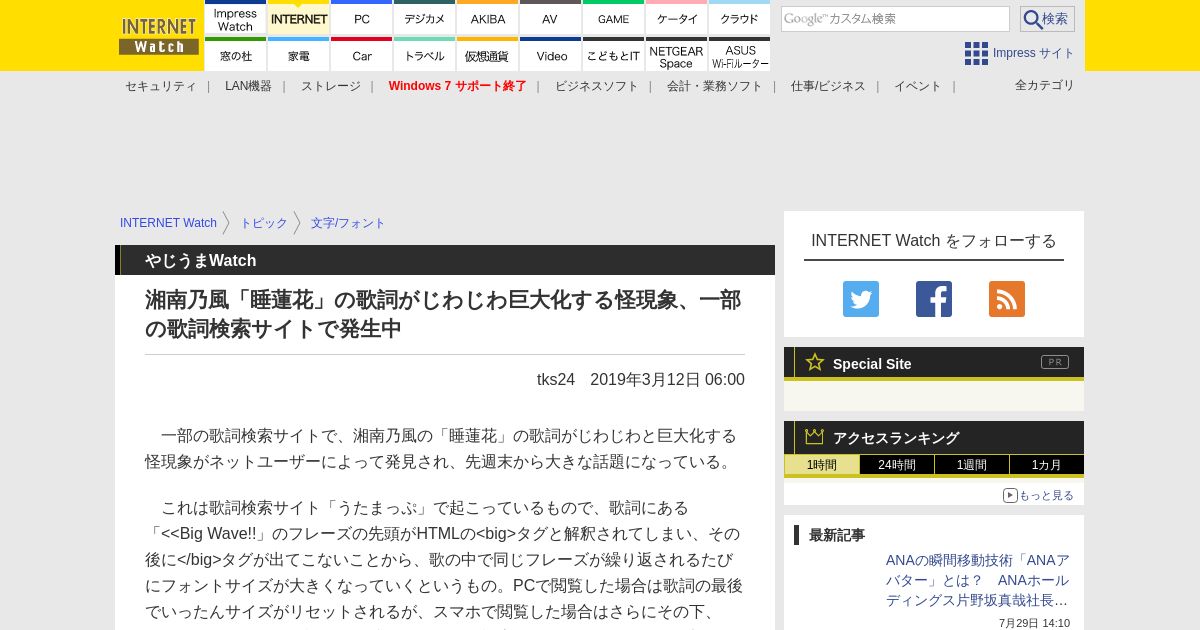The height and width of the screenshot is (630, 1200).
Task: Open the こどもとIT tab
Action: point(614,55)
